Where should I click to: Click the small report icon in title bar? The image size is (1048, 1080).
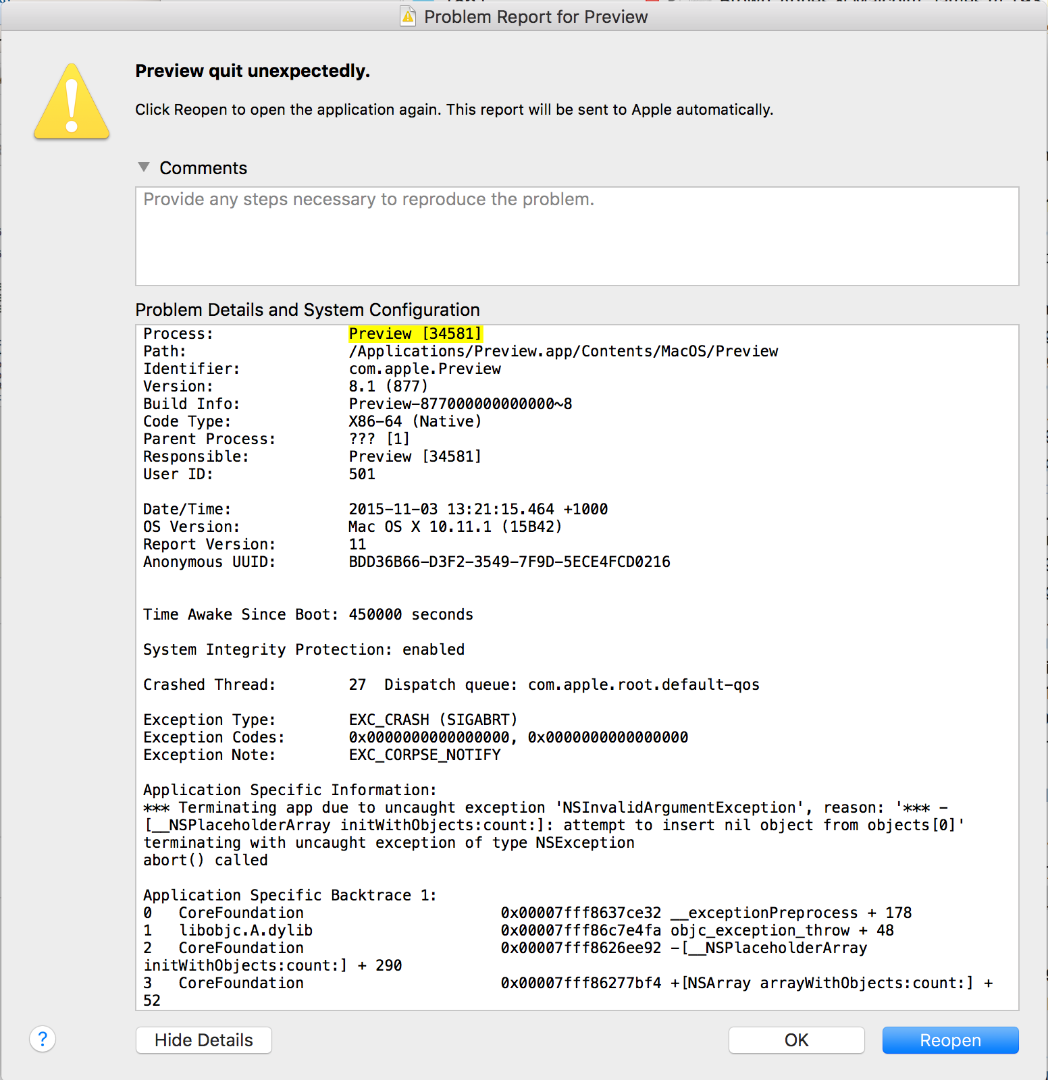(408, 17)
